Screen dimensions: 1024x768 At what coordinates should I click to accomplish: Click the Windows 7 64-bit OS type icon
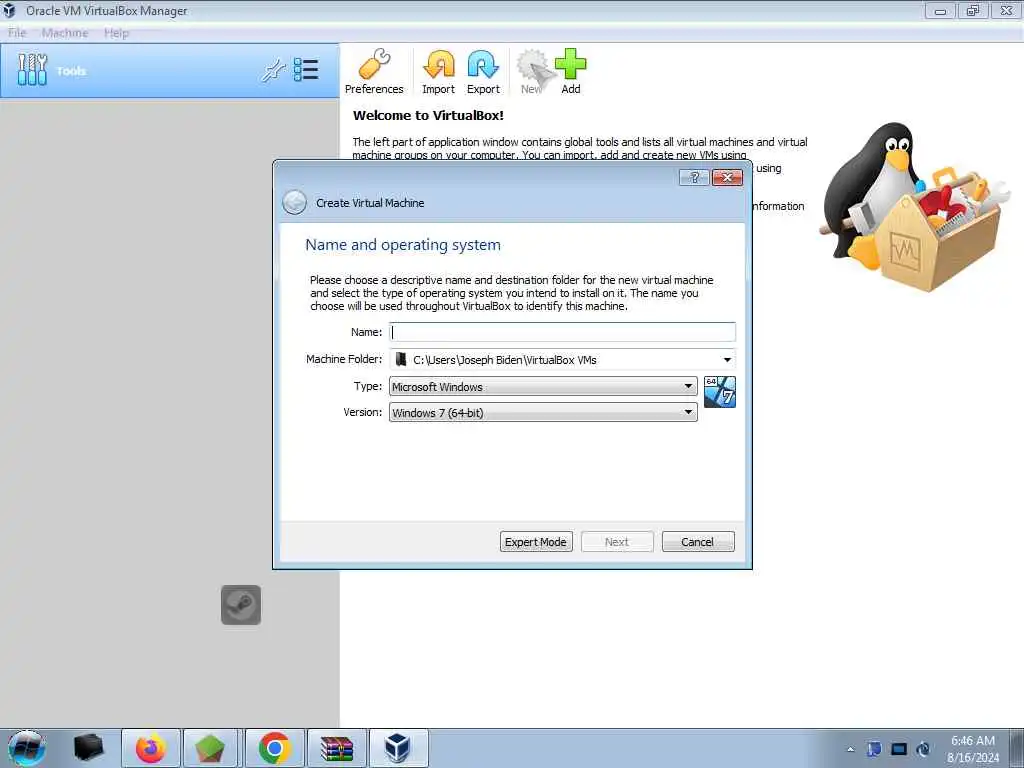click(x=720, y=392)
